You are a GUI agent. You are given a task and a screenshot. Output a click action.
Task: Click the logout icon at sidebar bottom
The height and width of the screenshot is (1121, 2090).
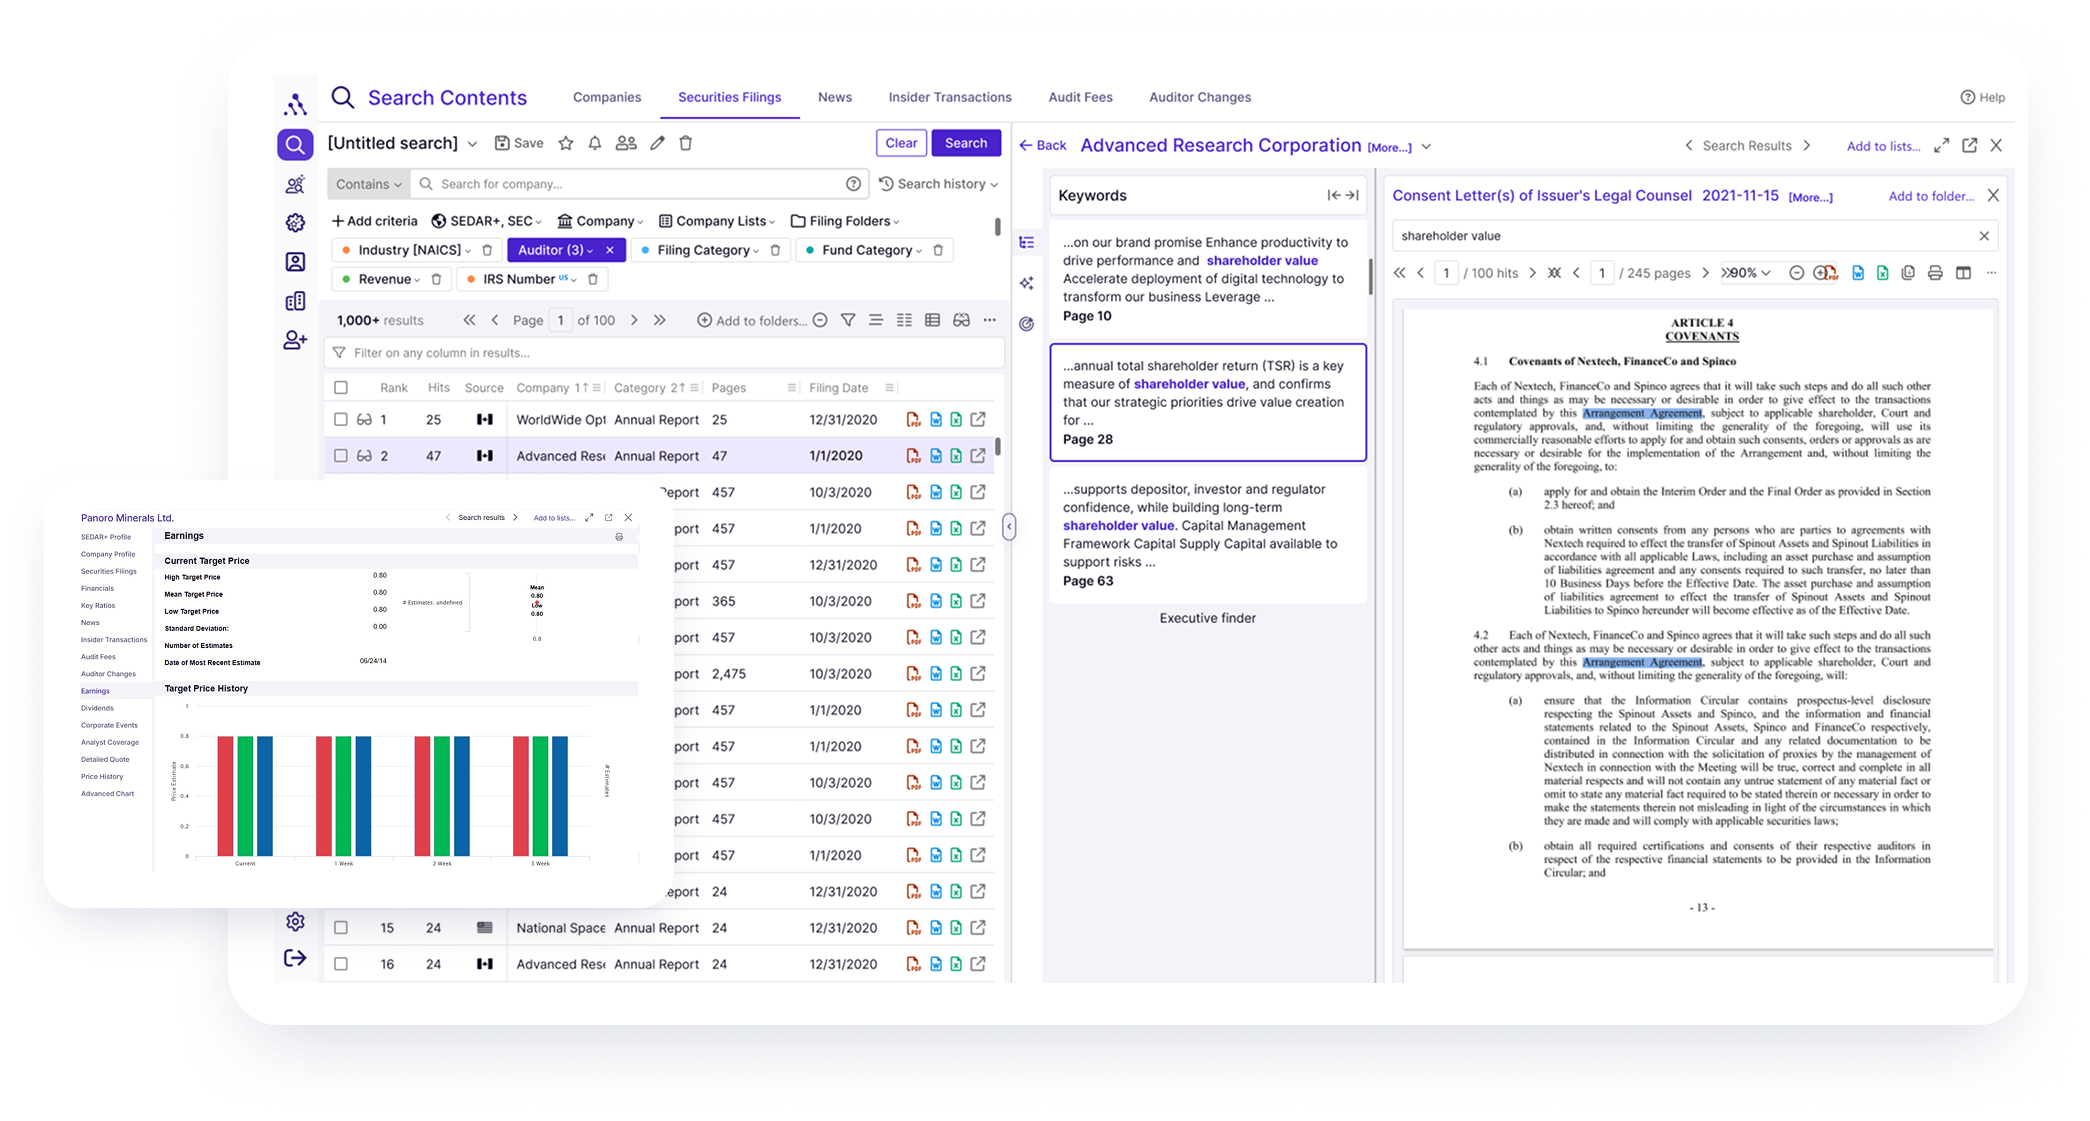[x=295, y=958]
